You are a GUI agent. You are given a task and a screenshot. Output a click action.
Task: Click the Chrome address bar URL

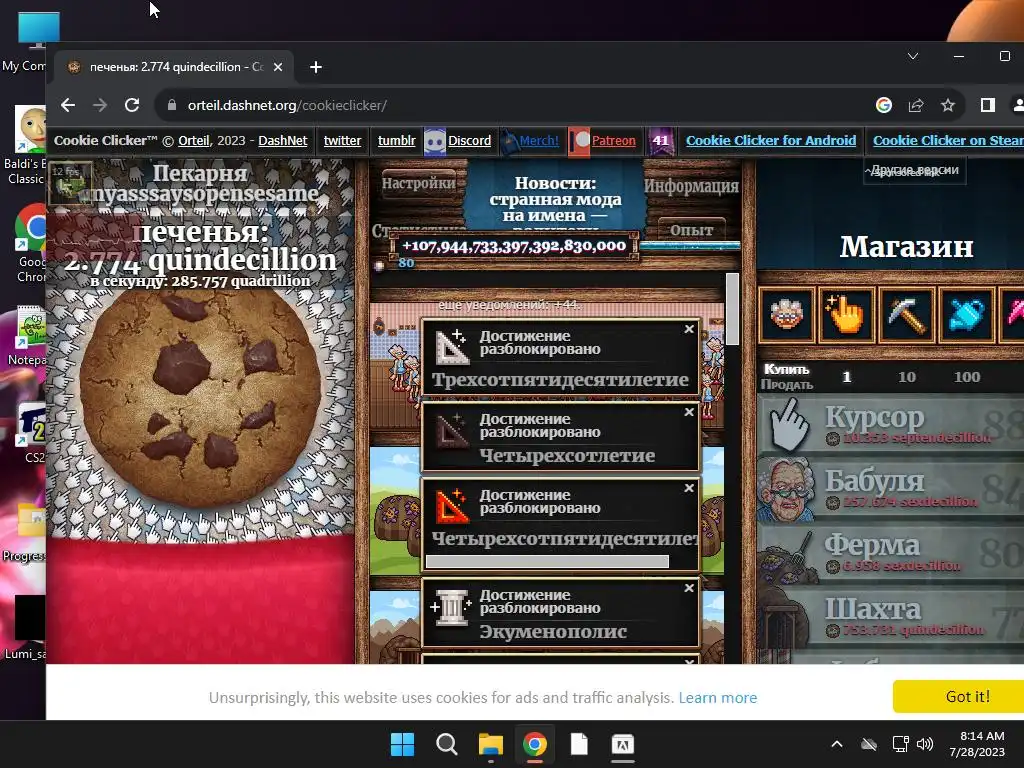[287, 105]
